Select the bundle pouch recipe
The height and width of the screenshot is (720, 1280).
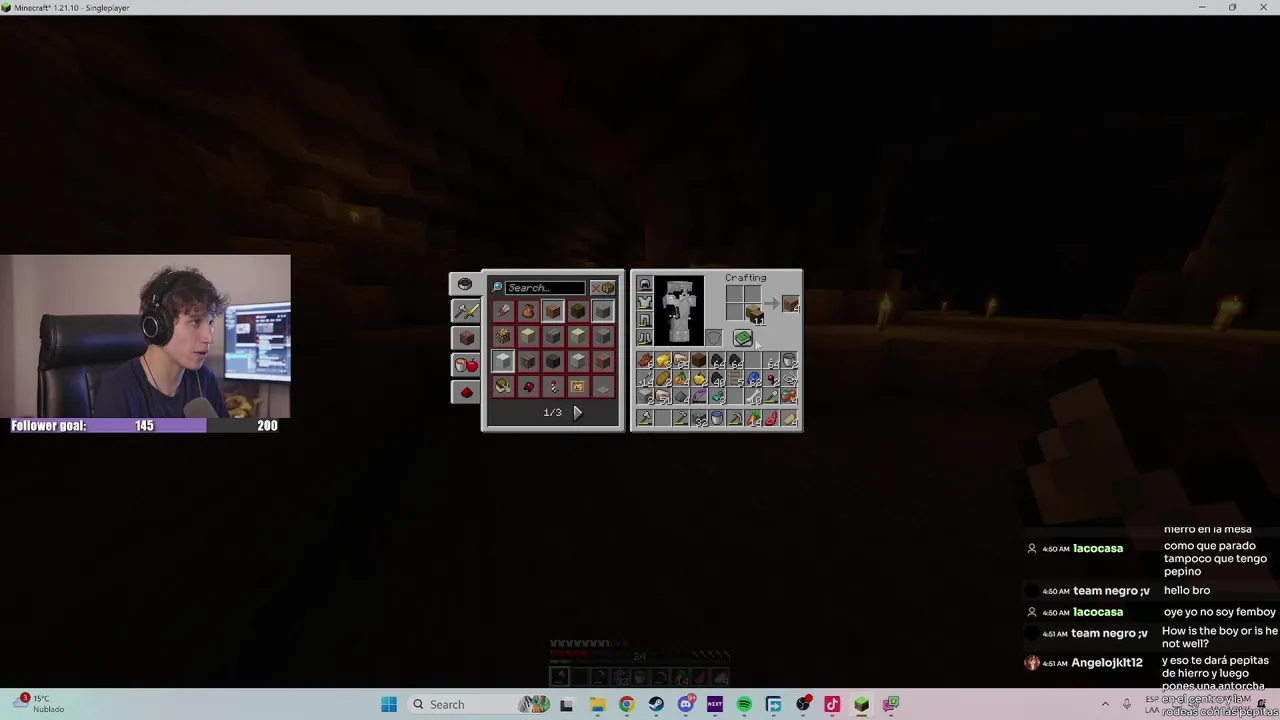pyautogui.click(x=528, y=311)
